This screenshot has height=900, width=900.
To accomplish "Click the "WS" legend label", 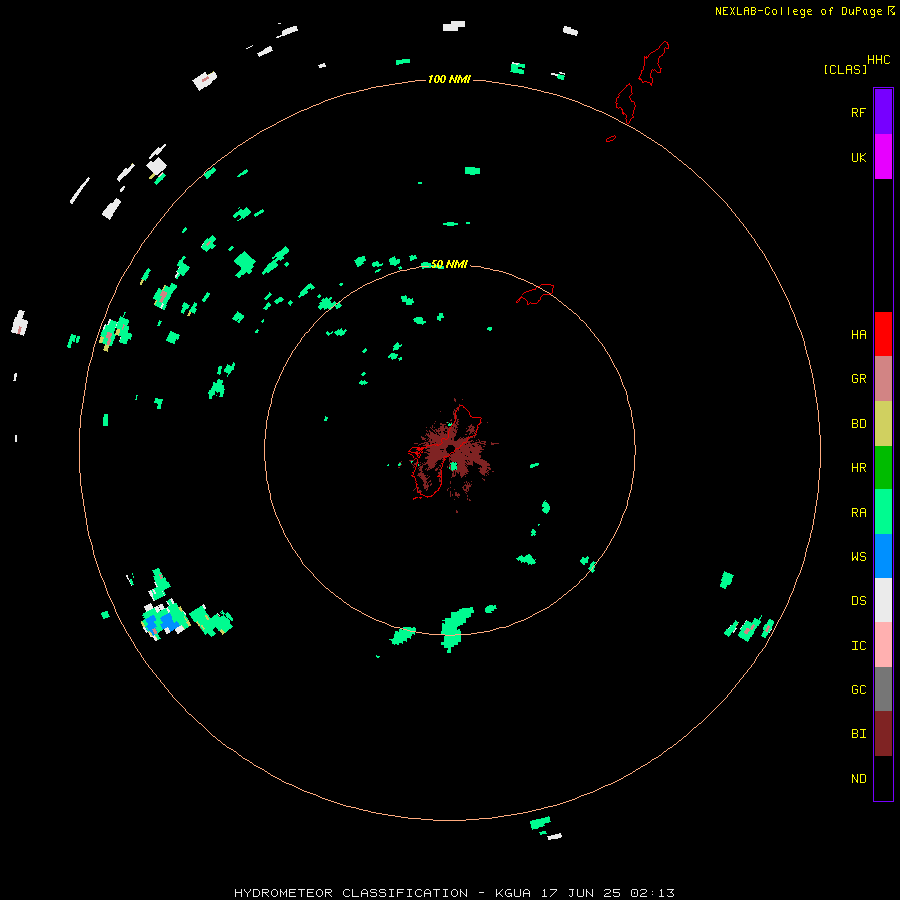I will 858,556.
